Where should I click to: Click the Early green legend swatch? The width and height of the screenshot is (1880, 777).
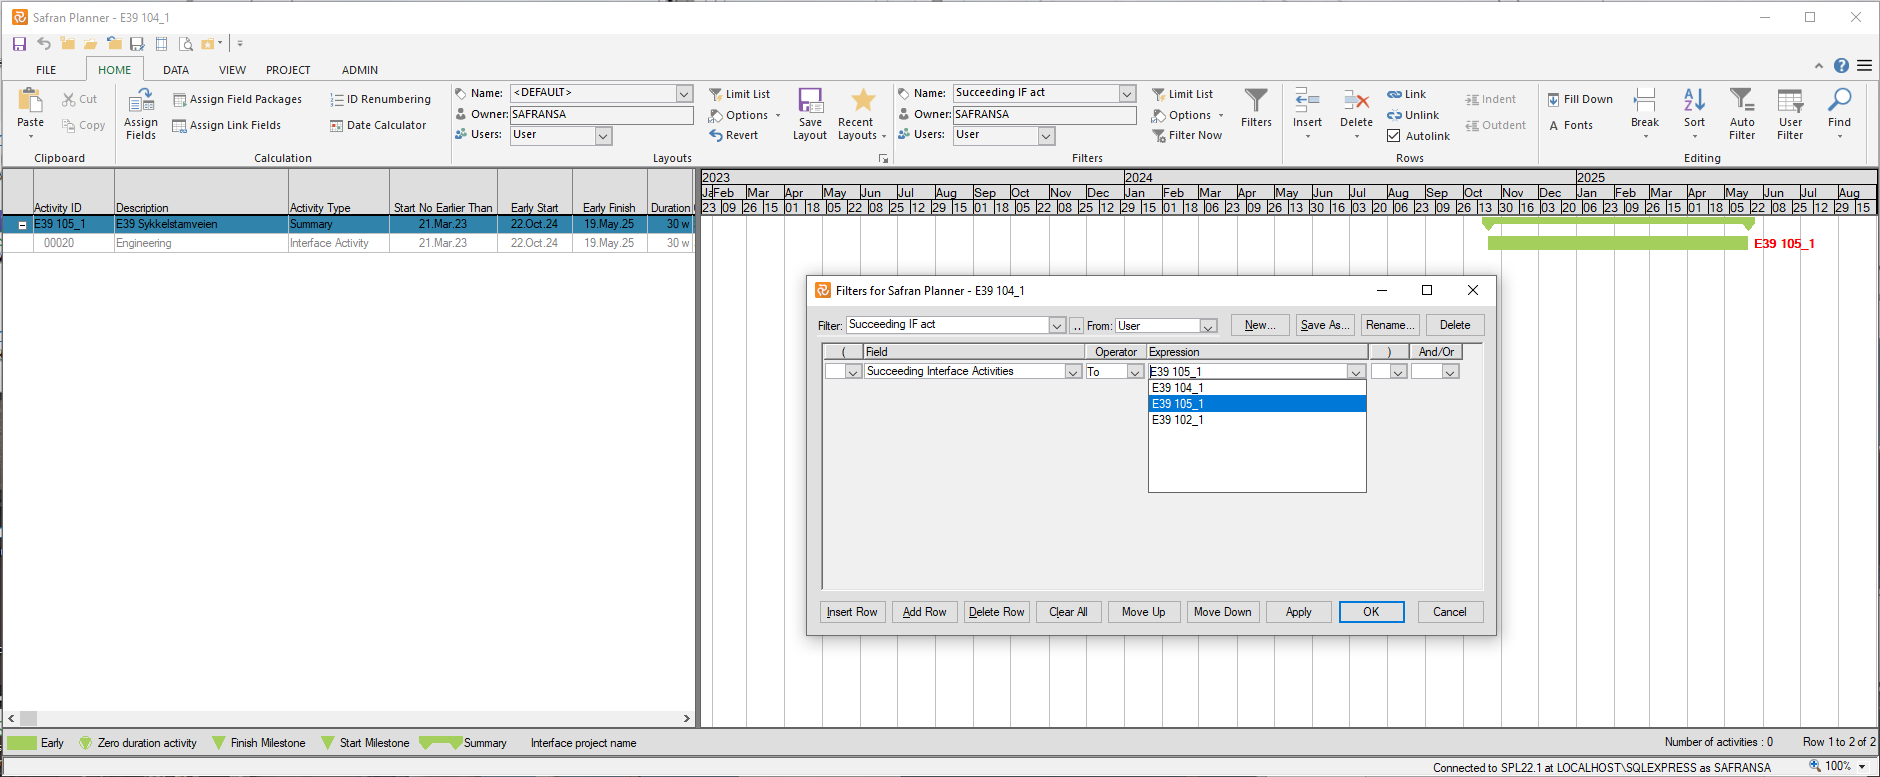pos(22,743)
